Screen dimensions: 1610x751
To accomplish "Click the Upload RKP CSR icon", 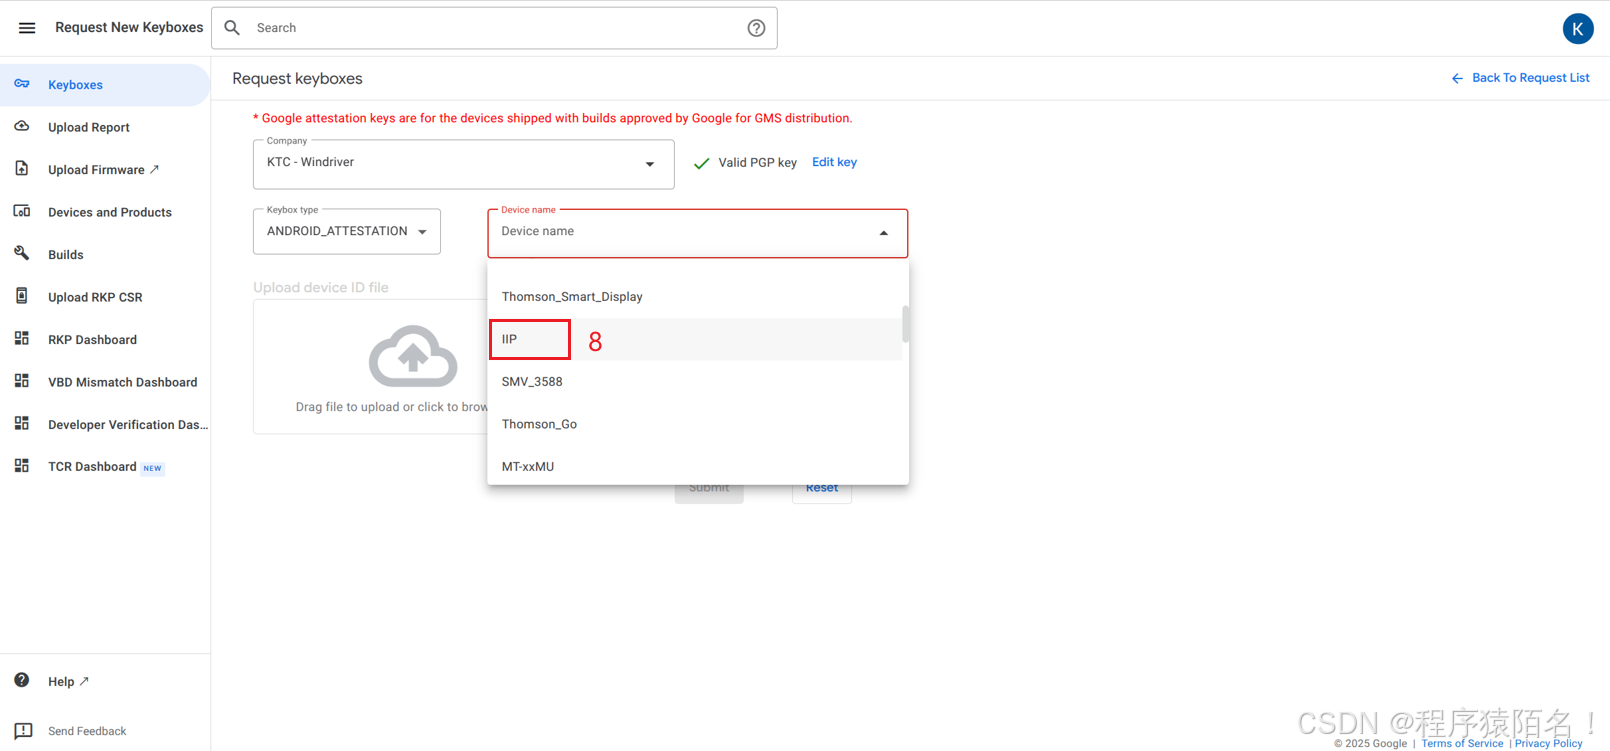I will (22, 296).
